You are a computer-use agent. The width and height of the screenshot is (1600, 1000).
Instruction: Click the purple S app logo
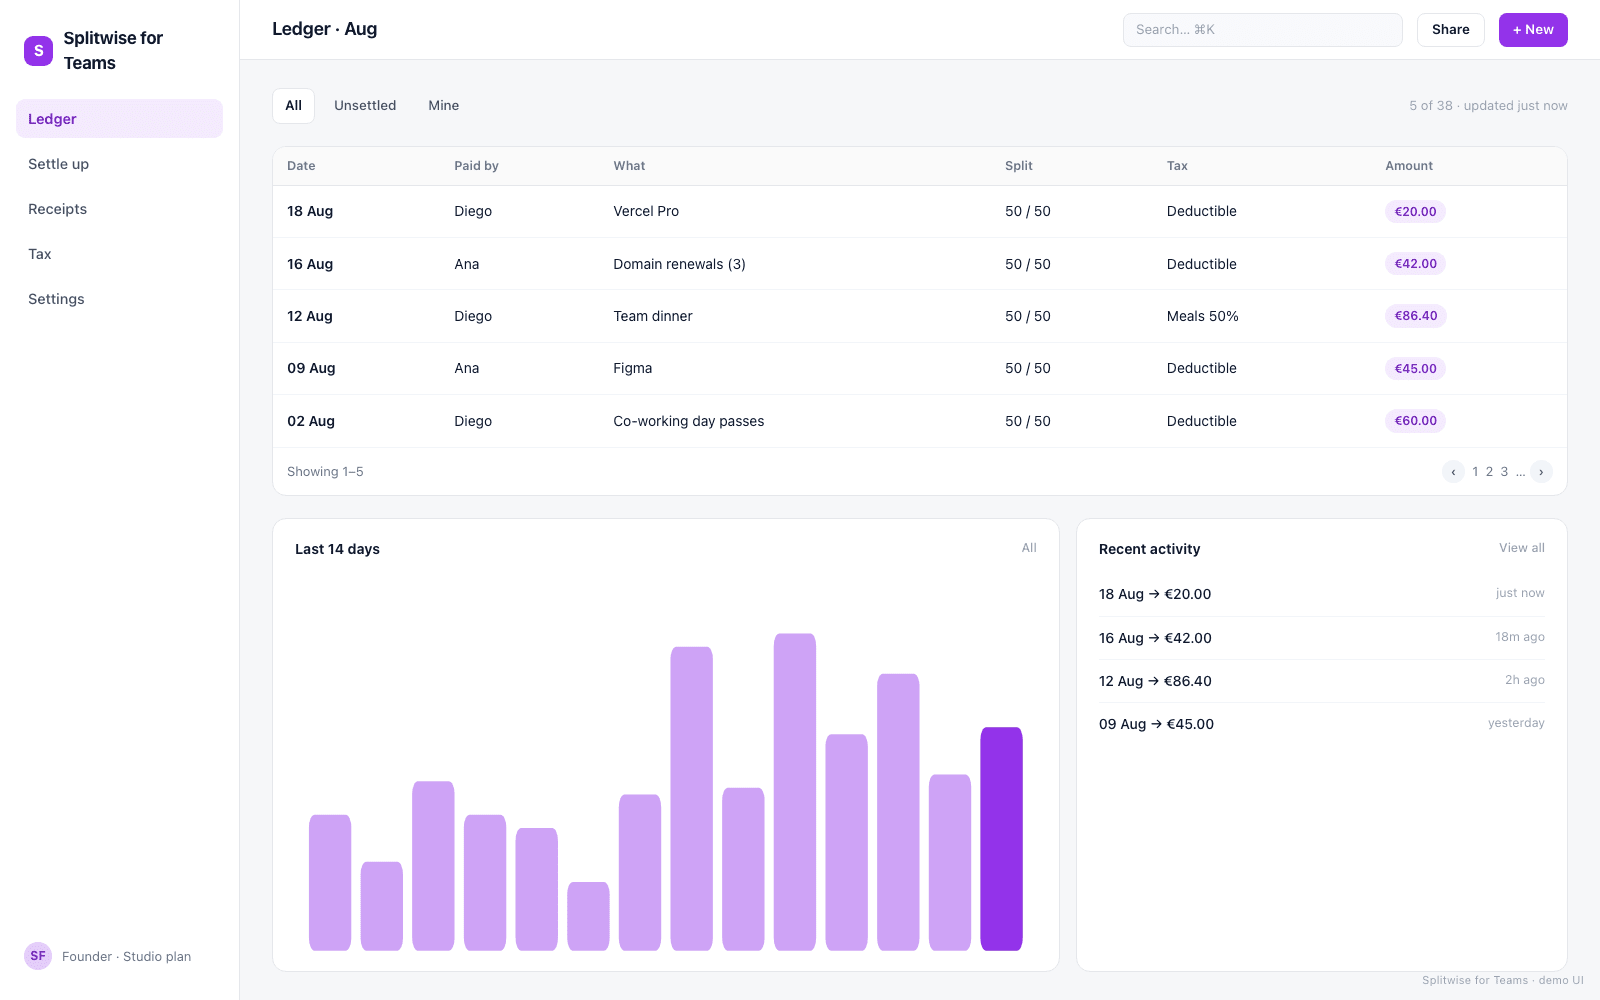[x=38, y=50]
